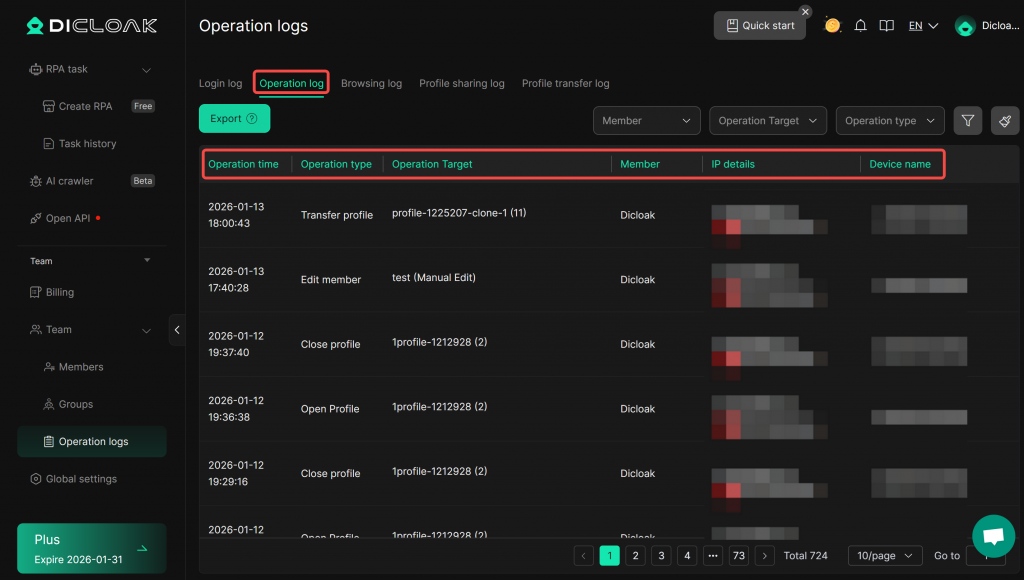Change the 10/page size dropdown

[885, 556]
